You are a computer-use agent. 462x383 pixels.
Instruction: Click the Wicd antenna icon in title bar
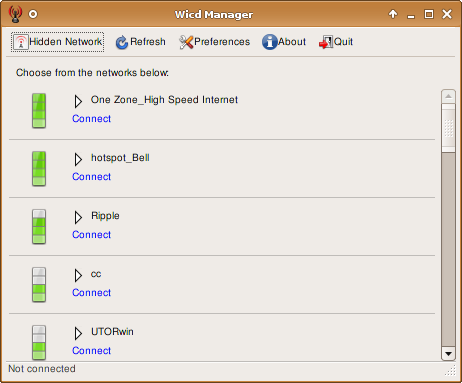15,14
